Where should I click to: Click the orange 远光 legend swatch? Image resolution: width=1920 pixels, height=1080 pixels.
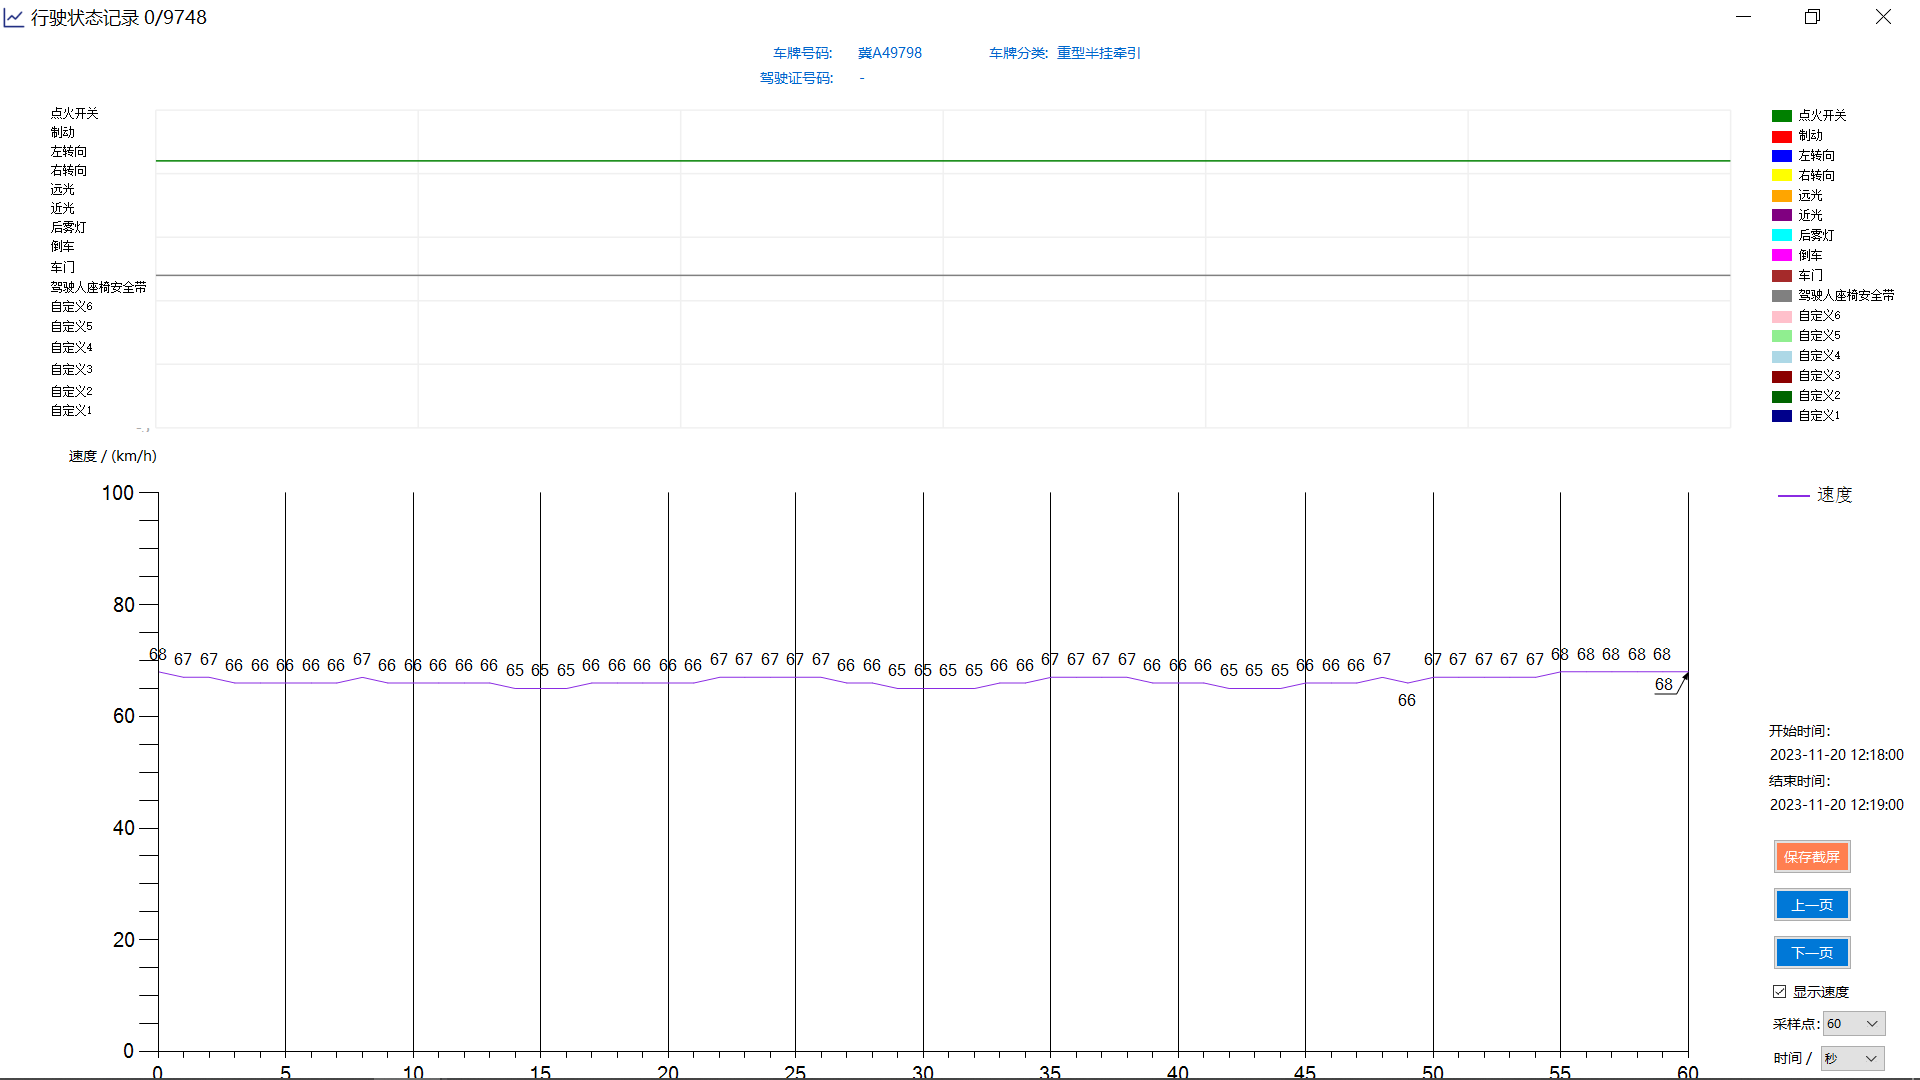(1782, 196)
